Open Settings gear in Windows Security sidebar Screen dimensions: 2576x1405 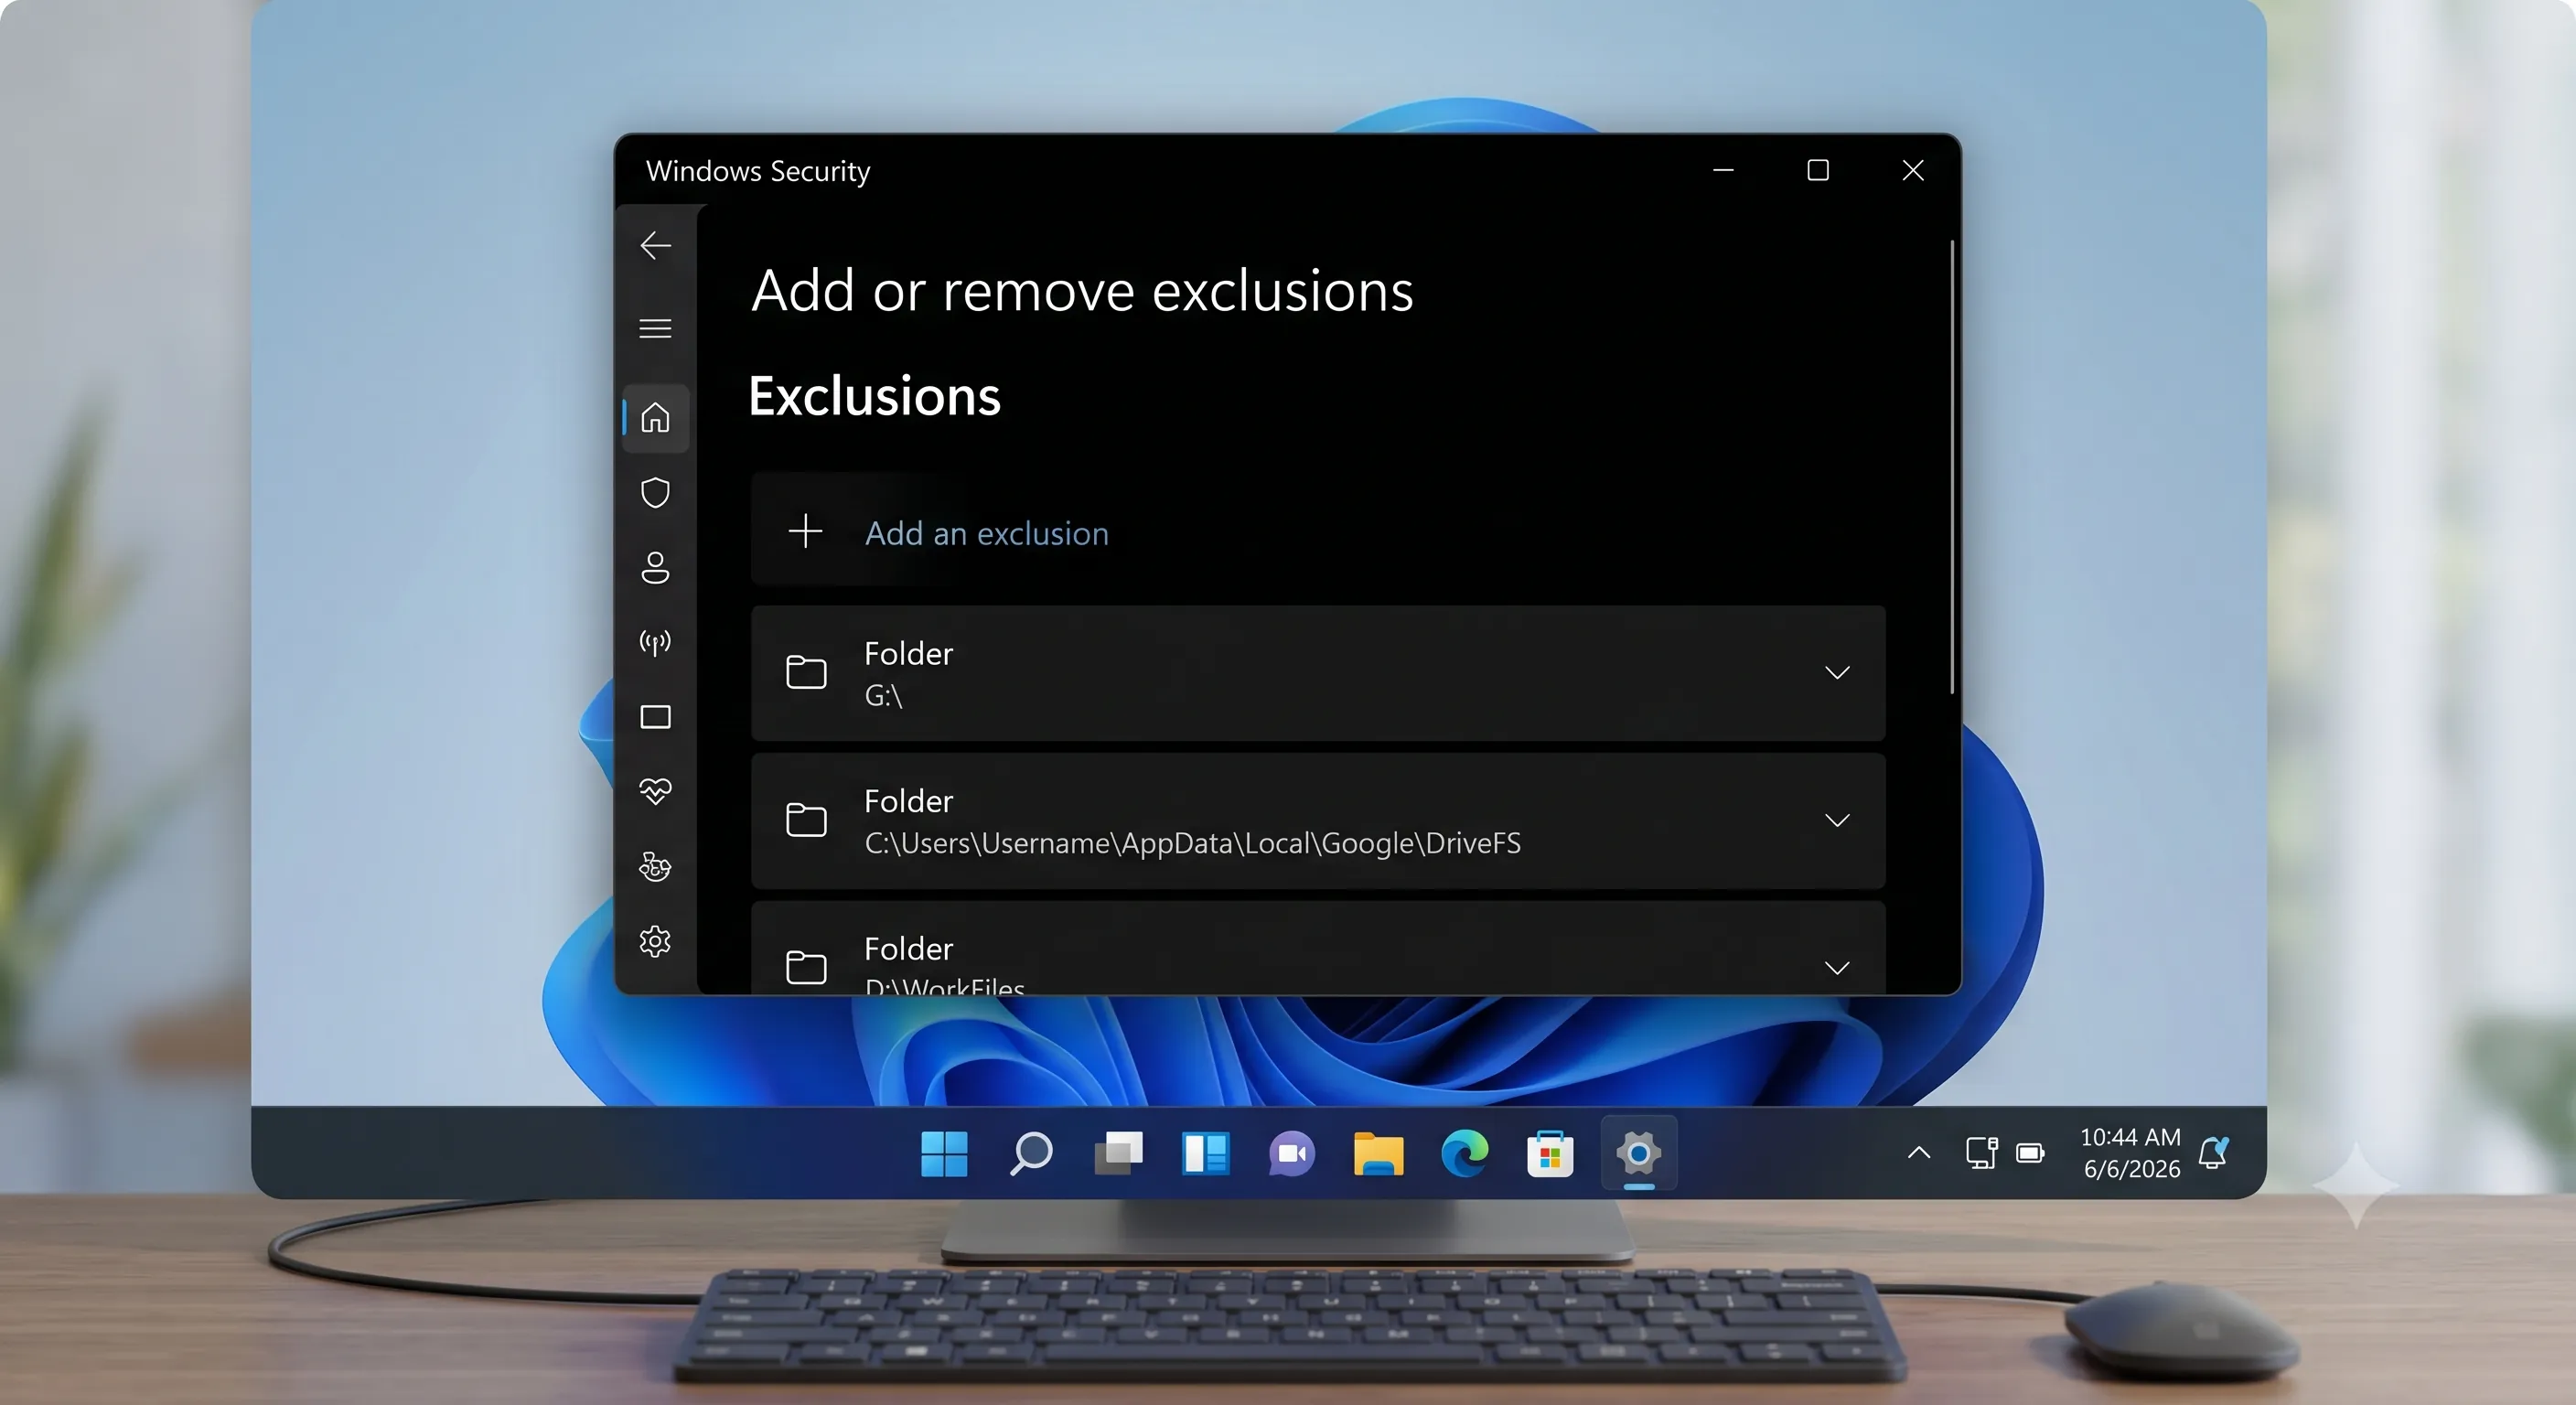655,941
